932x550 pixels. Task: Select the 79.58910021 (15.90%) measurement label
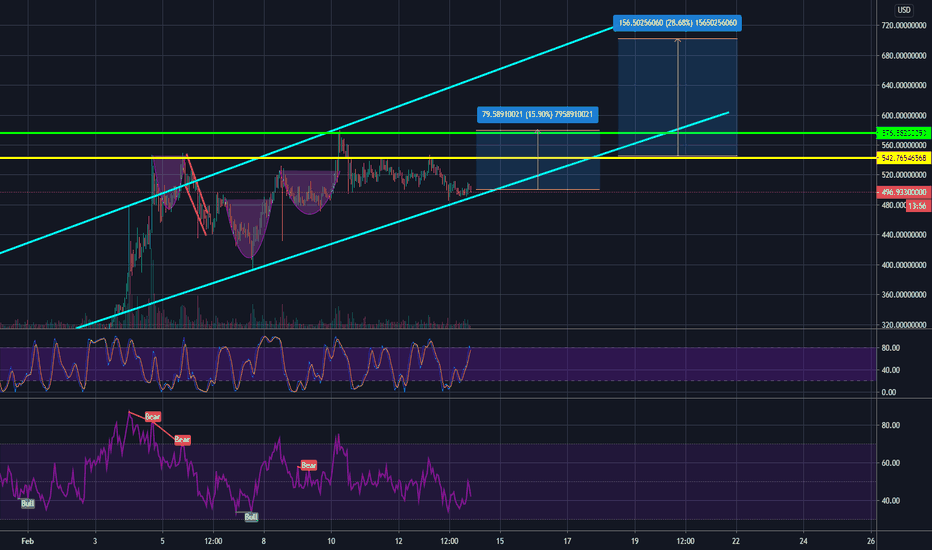537,114
